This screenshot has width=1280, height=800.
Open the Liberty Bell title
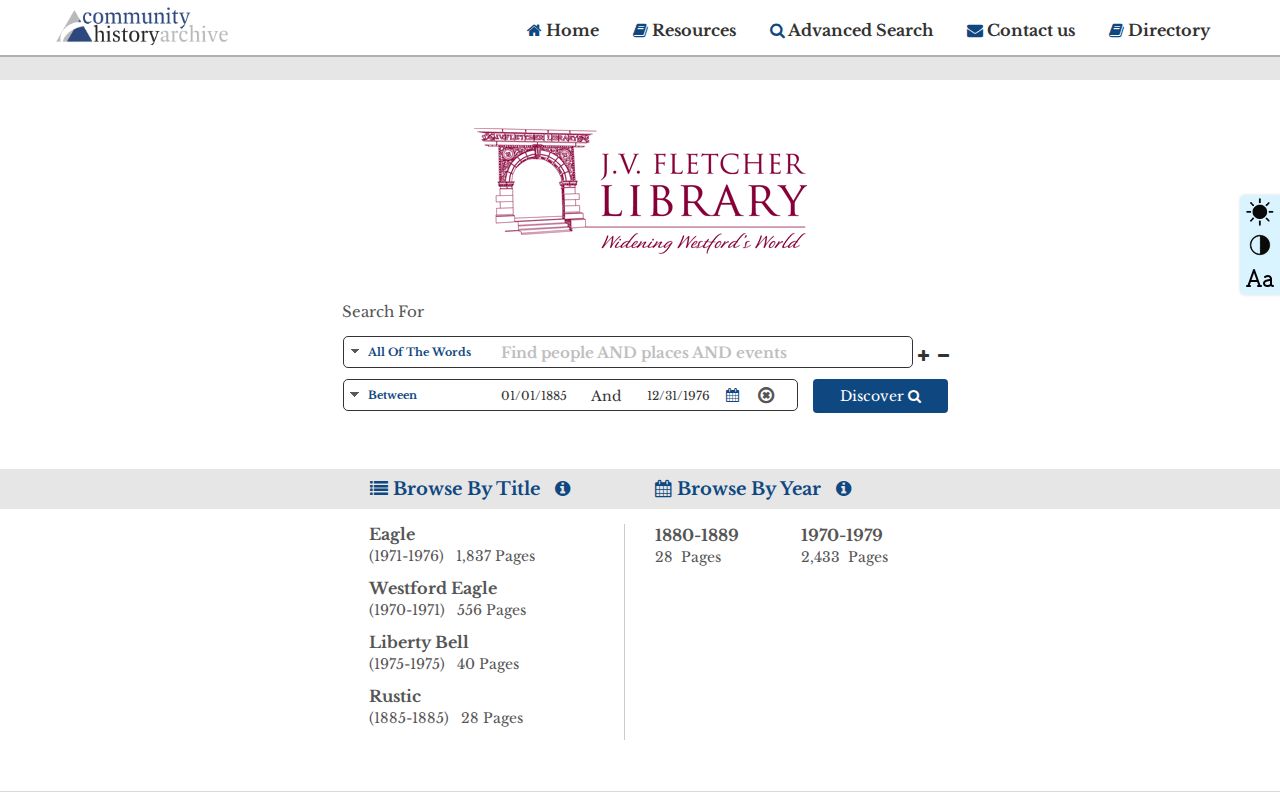point(419,642)
